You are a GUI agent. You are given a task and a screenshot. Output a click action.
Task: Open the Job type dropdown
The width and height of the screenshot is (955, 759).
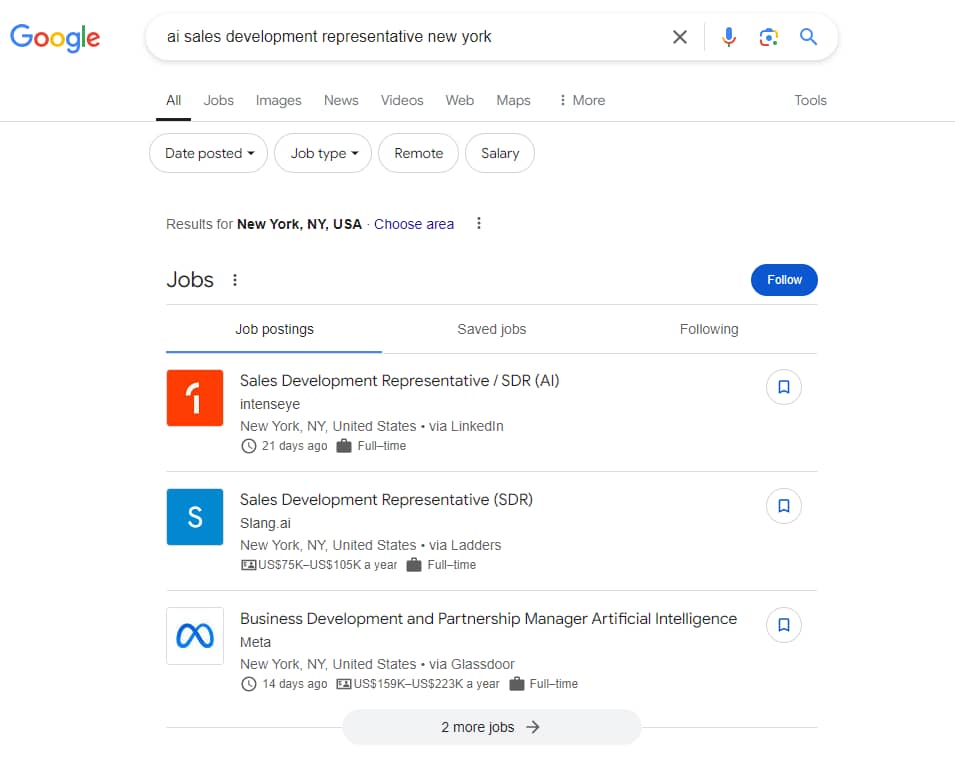(323, 153)
